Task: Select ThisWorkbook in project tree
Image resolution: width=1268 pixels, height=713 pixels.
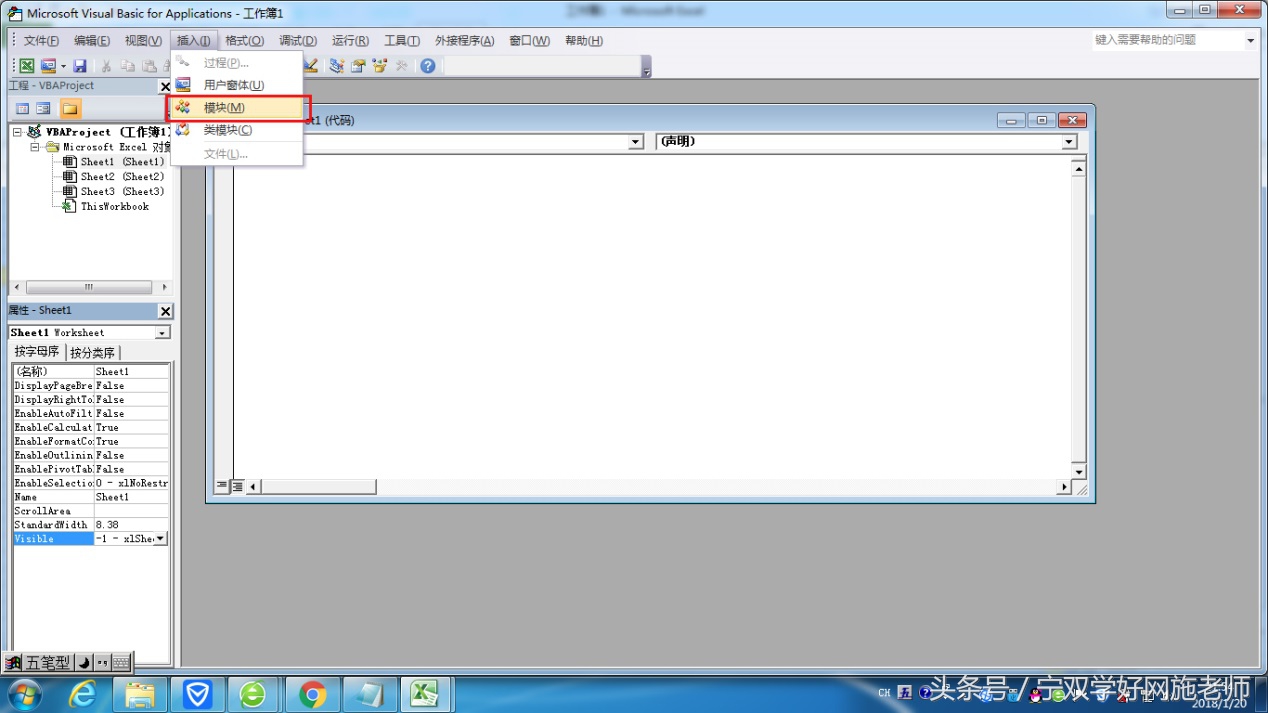Action: pos(114,206)
